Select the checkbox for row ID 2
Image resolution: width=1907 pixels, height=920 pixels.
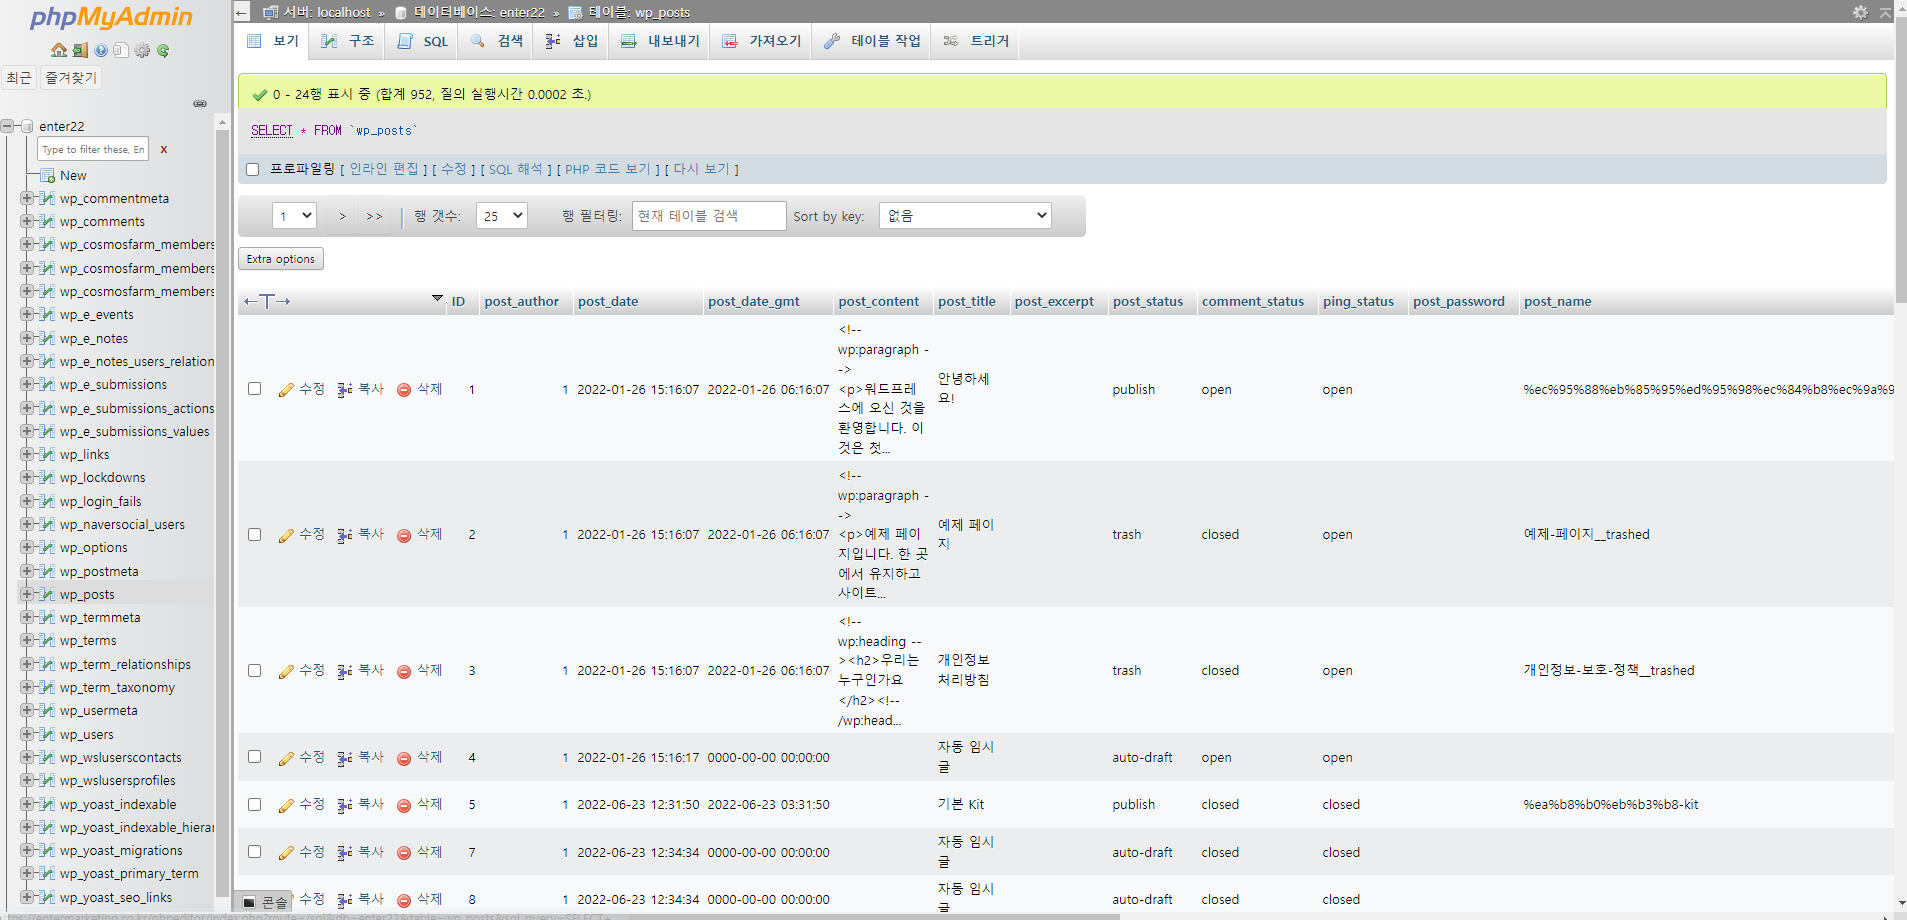coord(255,535)
